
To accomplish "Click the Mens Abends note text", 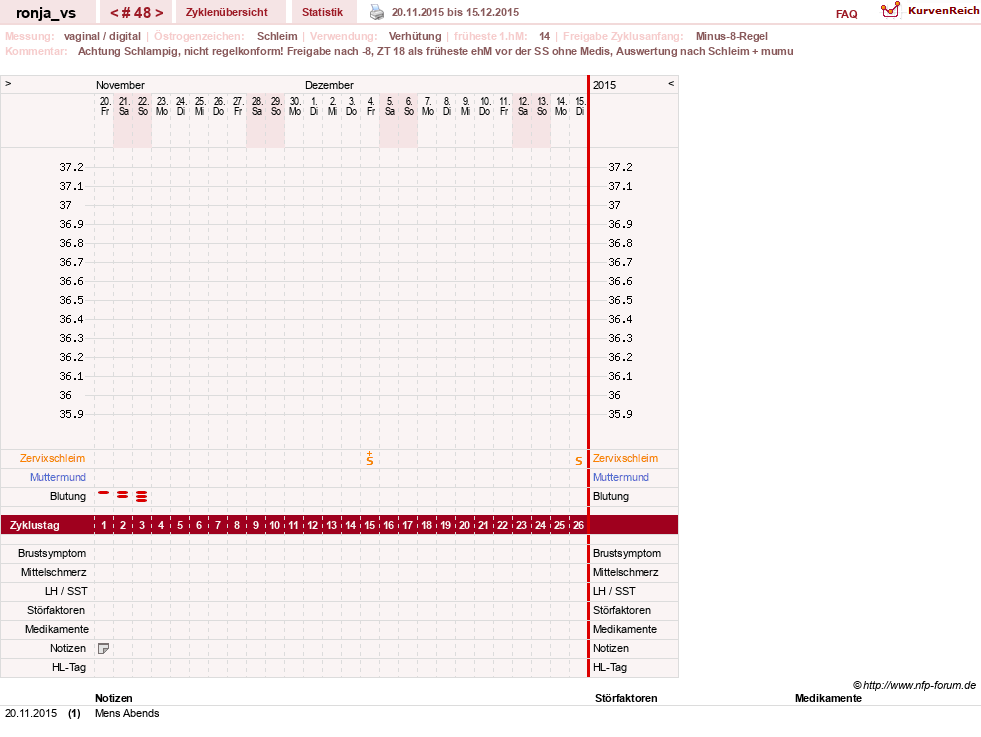I will pyautogui.click(x=127, y=713).
